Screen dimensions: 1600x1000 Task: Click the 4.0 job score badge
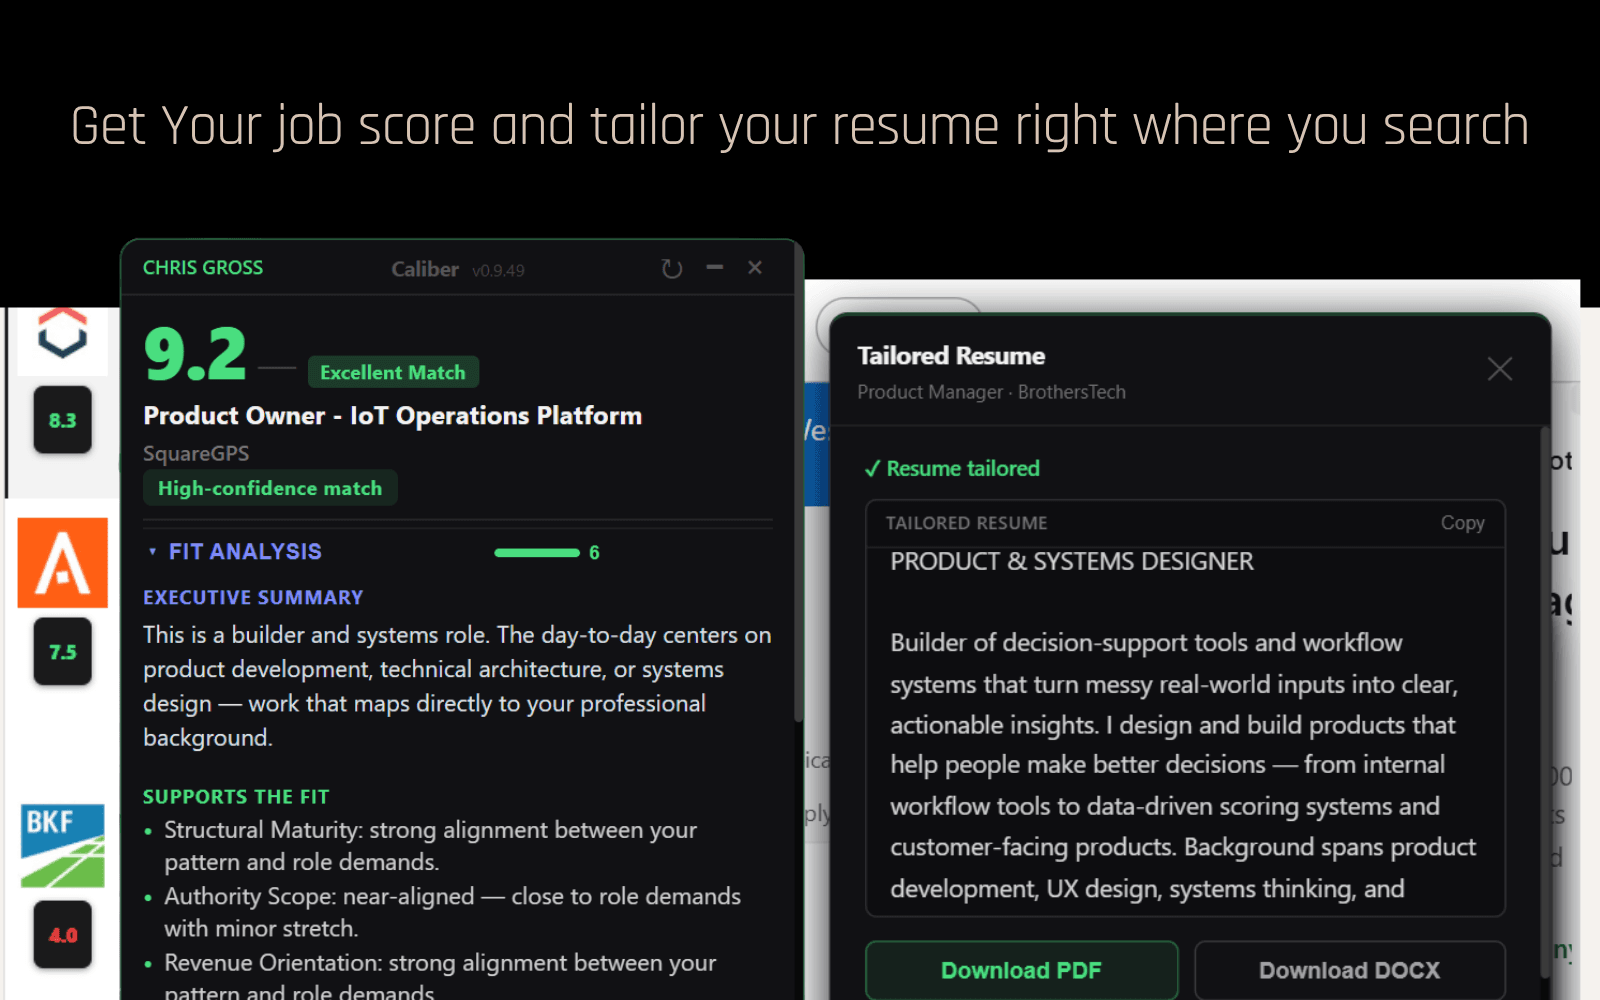[63, 935]
